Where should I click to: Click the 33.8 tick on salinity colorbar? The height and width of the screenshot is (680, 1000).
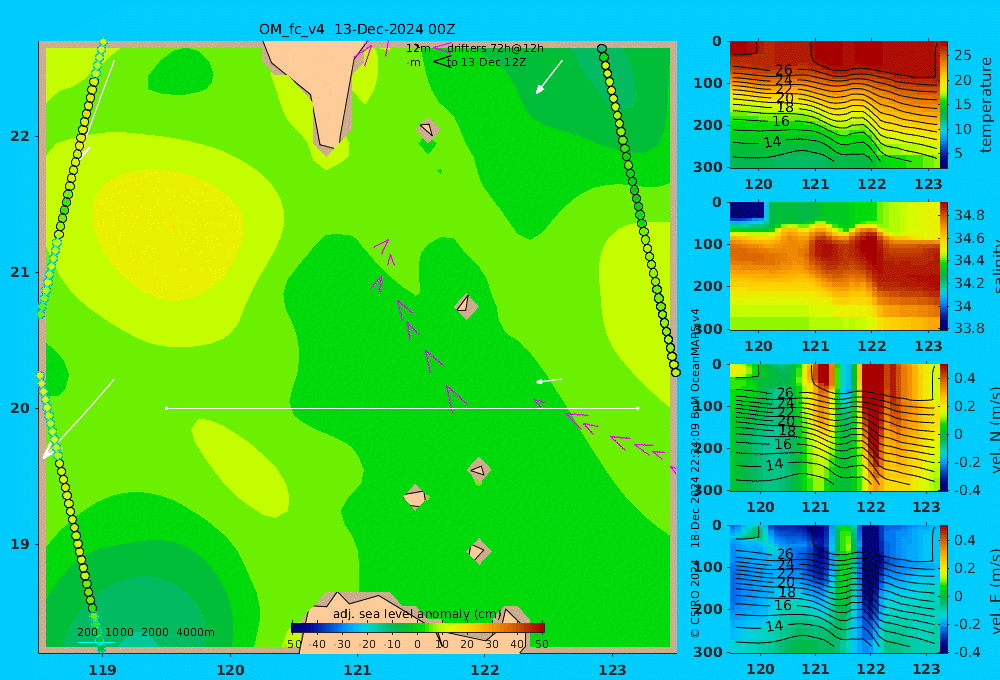pyautogui.click(x=969, y=328)
